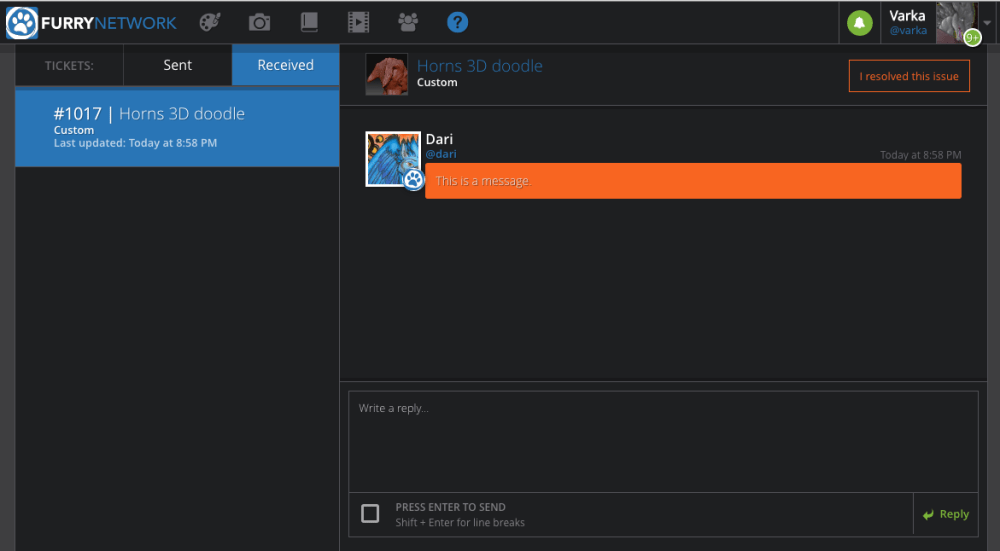This screenshot has width=1000, height=551.
Task: Expand the Varka account dropdown arrow
Action: click(x=987, y=23)
